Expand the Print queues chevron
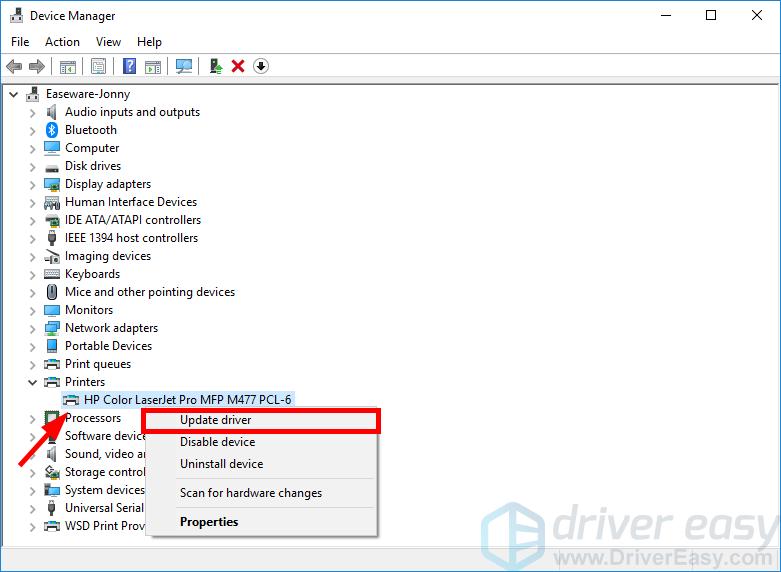Image resolution: width=781 pixels, height=572 pixels. tap(32, 365)
